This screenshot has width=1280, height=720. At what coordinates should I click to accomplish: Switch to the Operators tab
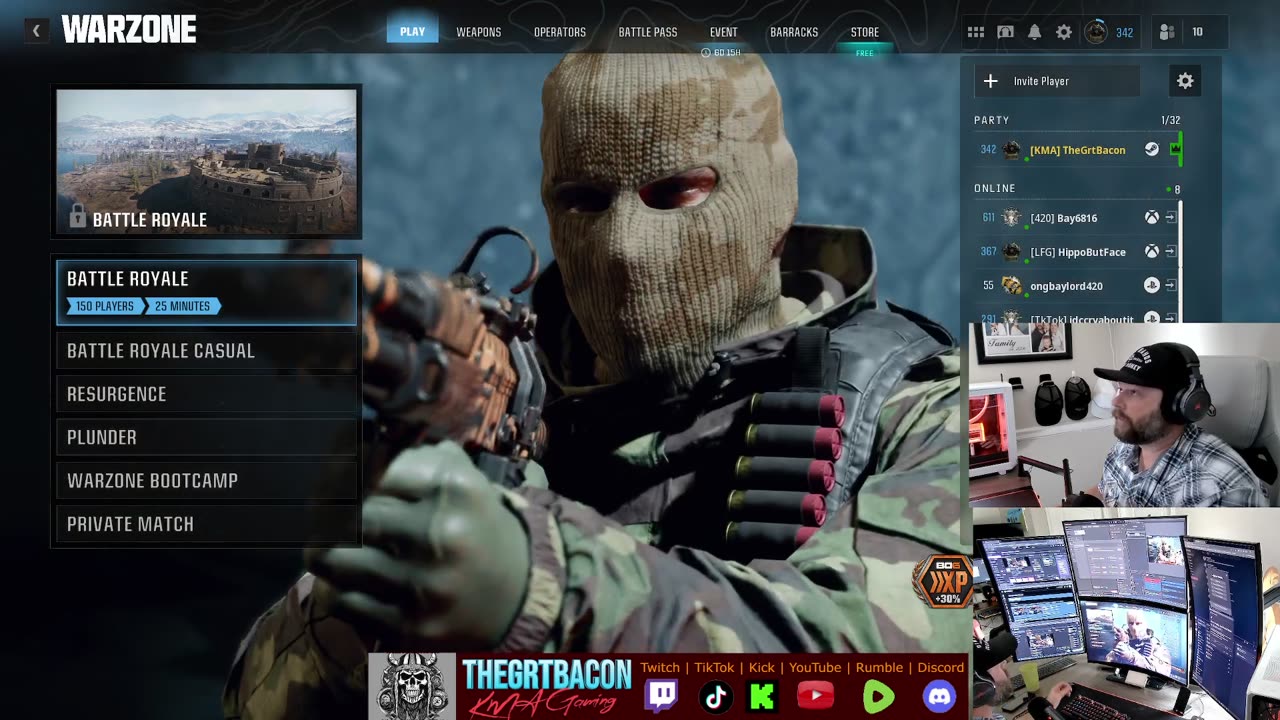click(x=560, y=32)
